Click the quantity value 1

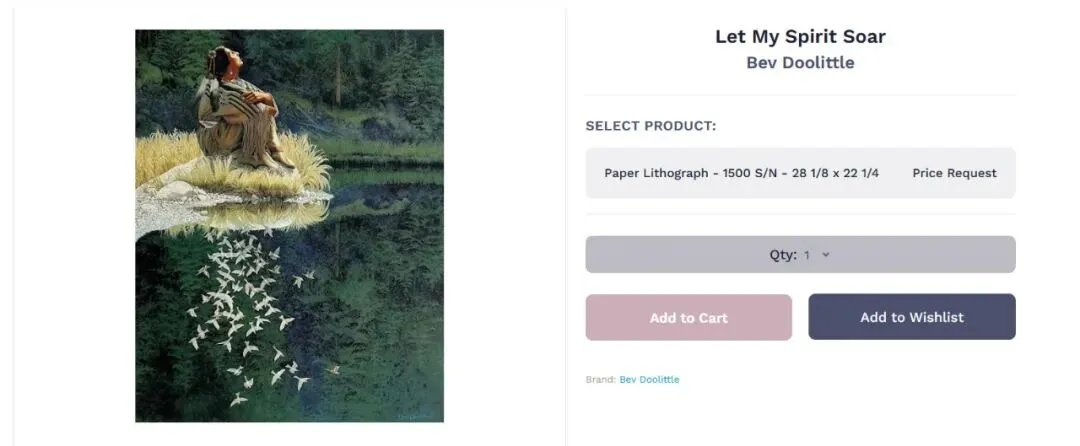pyautogui.click(x=807, y=255)
